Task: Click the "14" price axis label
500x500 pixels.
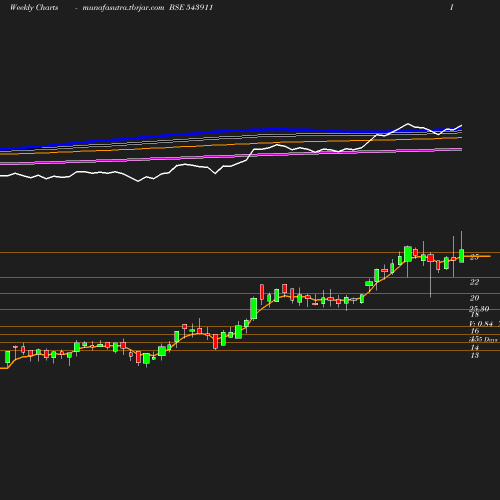Action: (475, 348)
